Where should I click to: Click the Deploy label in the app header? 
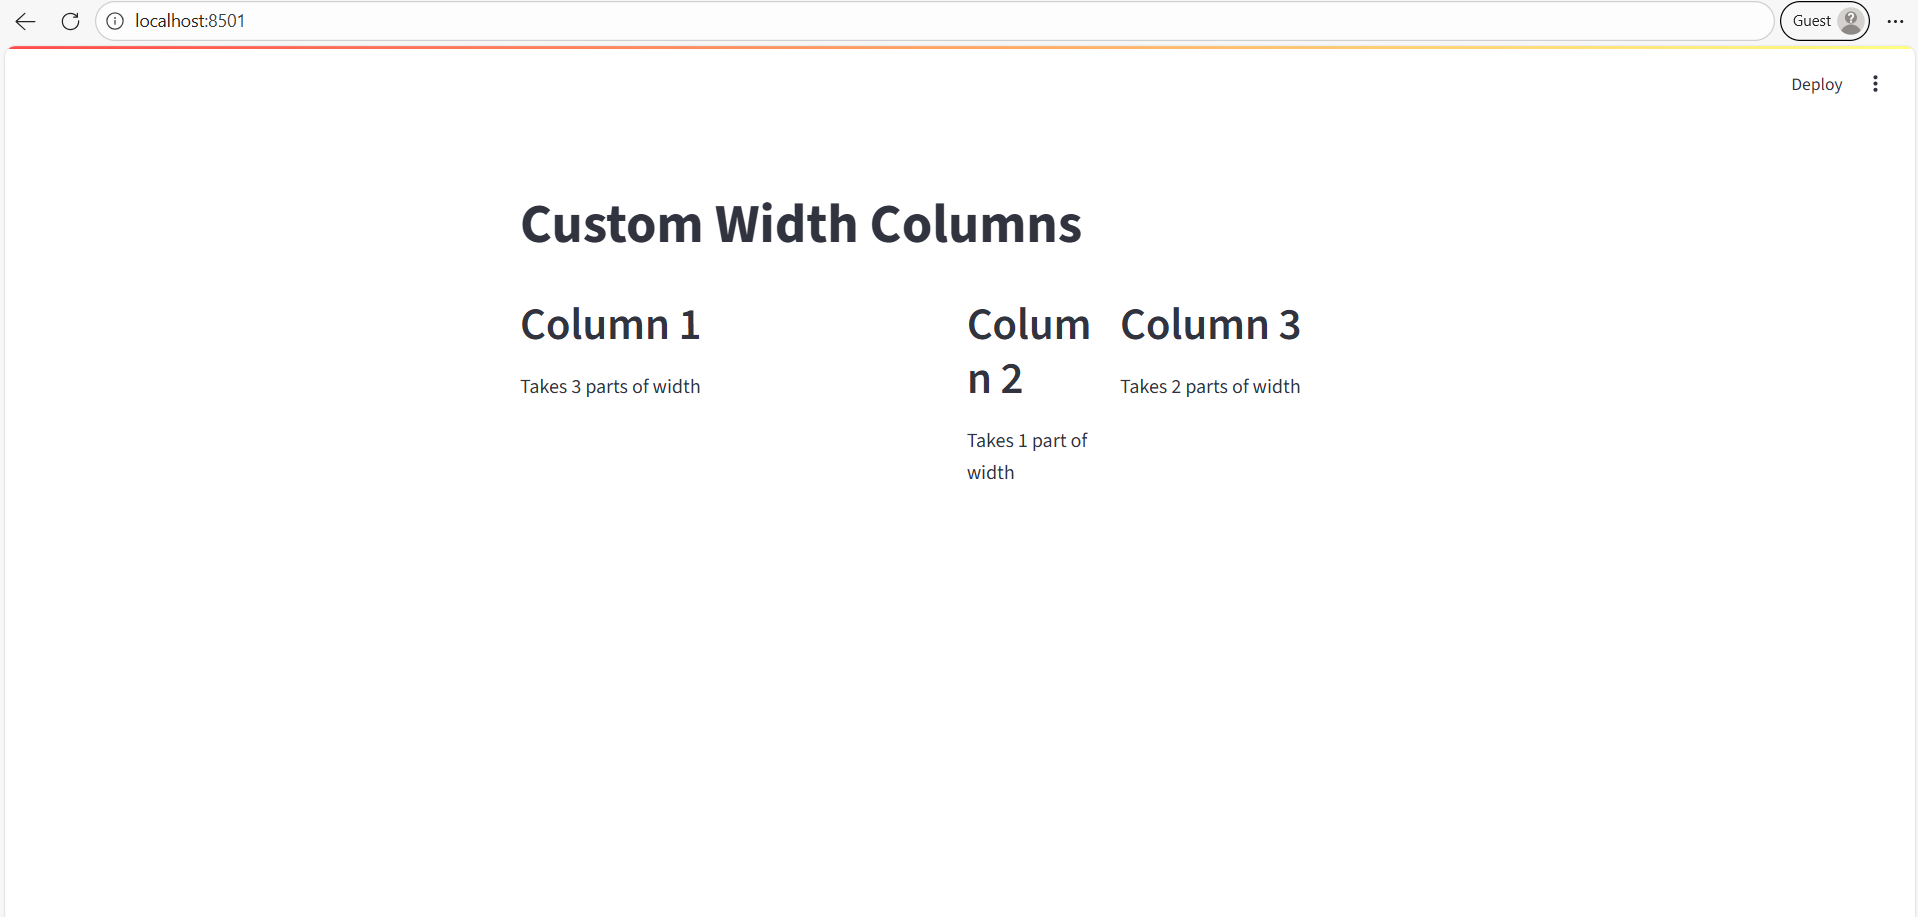1816,84
